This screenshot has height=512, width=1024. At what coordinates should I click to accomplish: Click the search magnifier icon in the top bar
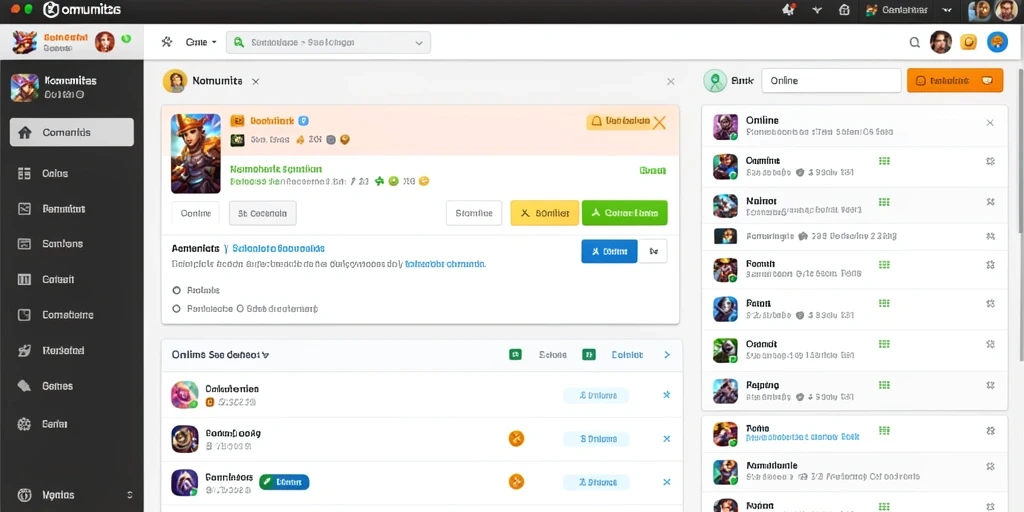(914, 42)
